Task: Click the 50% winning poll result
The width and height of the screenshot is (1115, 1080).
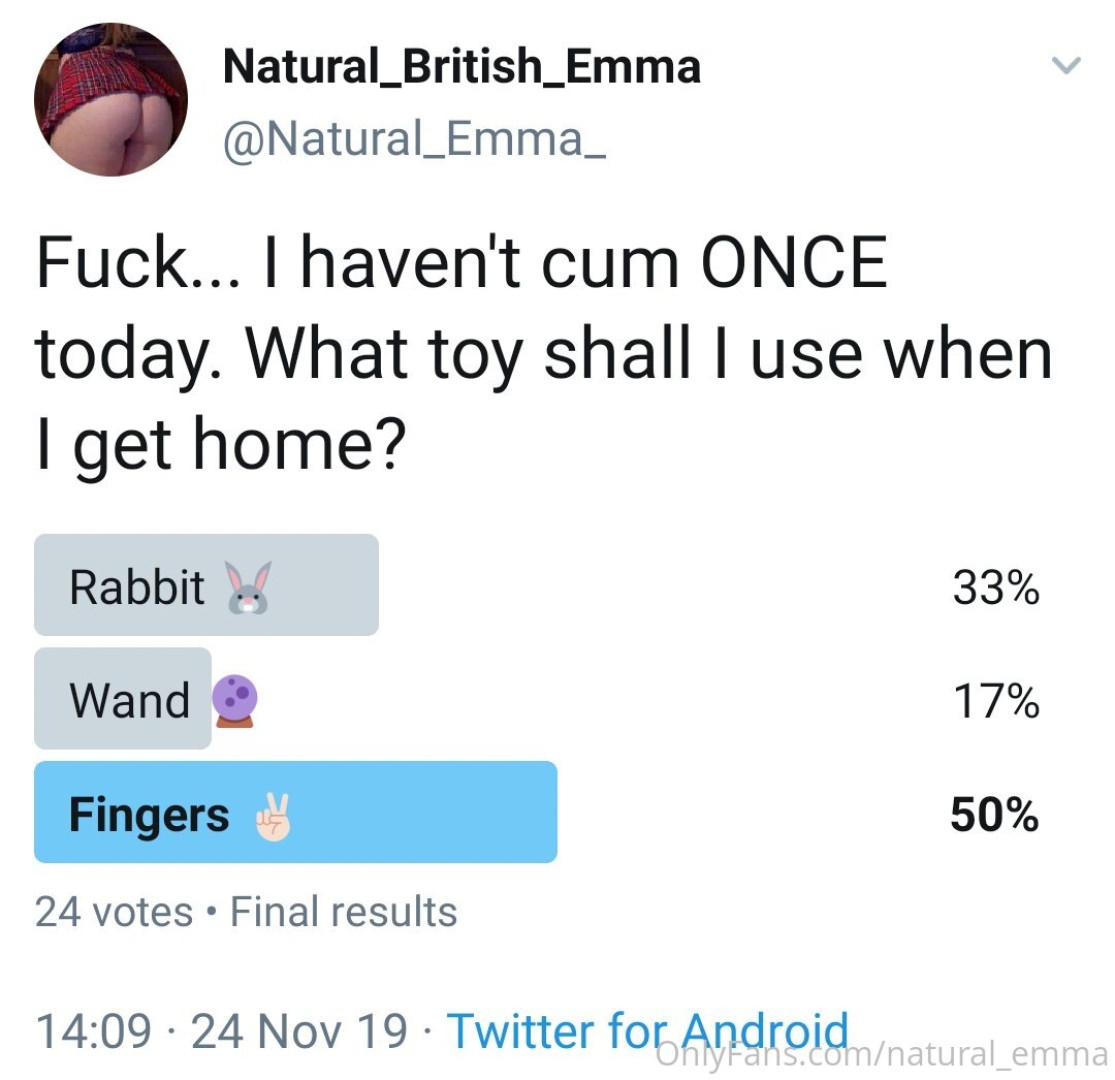Action: coord(995,815)
